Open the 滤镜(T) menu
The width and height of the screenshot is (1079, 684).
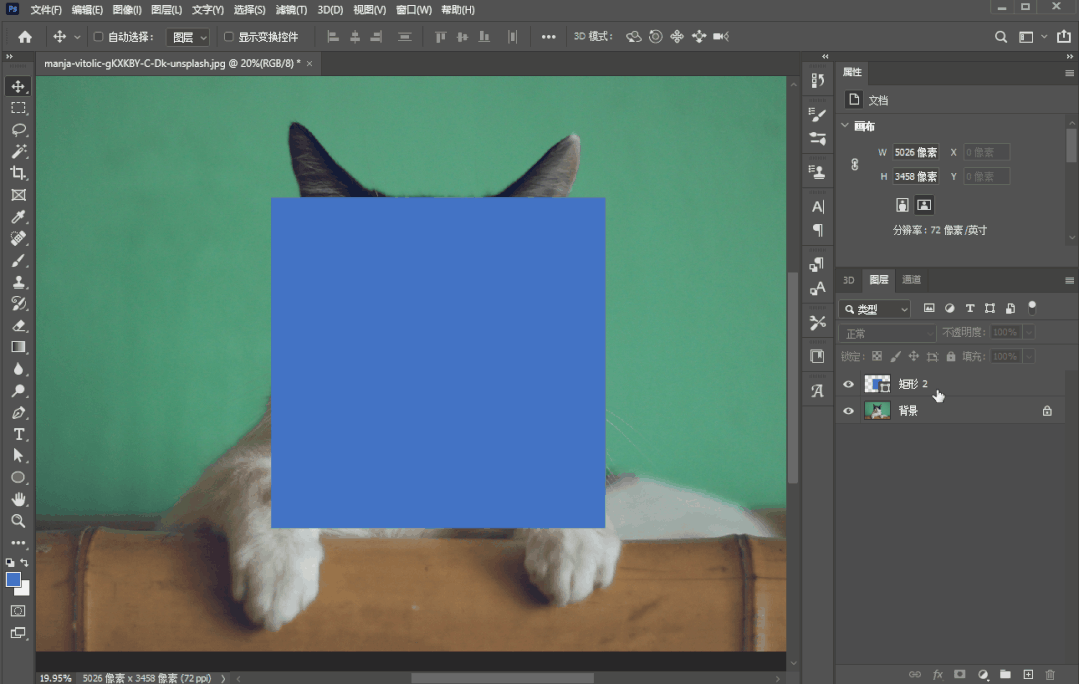point(291,10)
